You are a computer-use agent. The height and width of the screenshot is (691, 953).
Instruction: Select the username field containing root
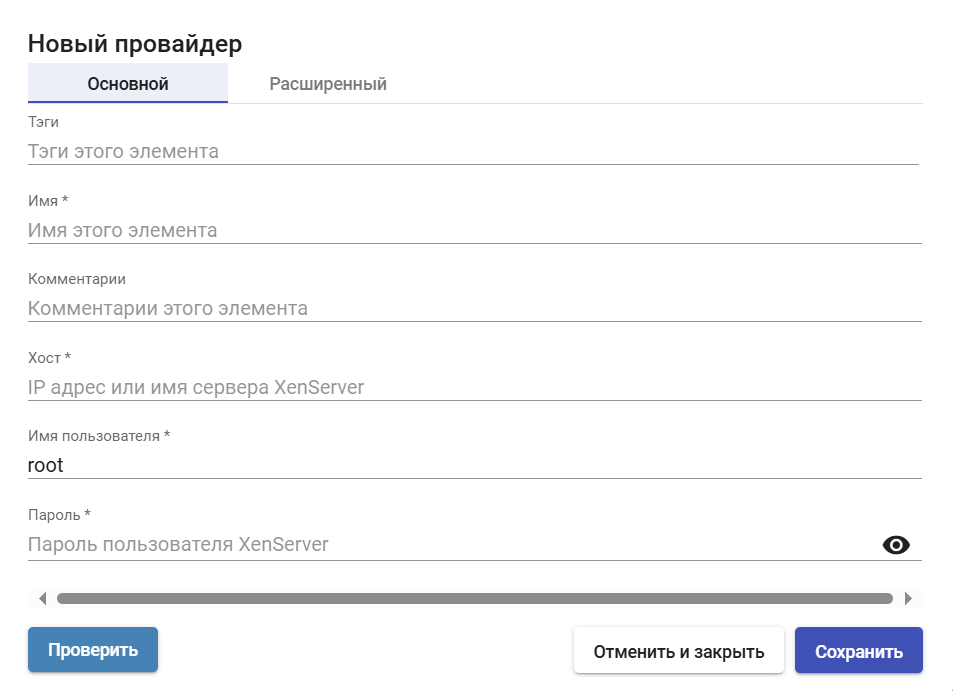(x=474, y=466)
